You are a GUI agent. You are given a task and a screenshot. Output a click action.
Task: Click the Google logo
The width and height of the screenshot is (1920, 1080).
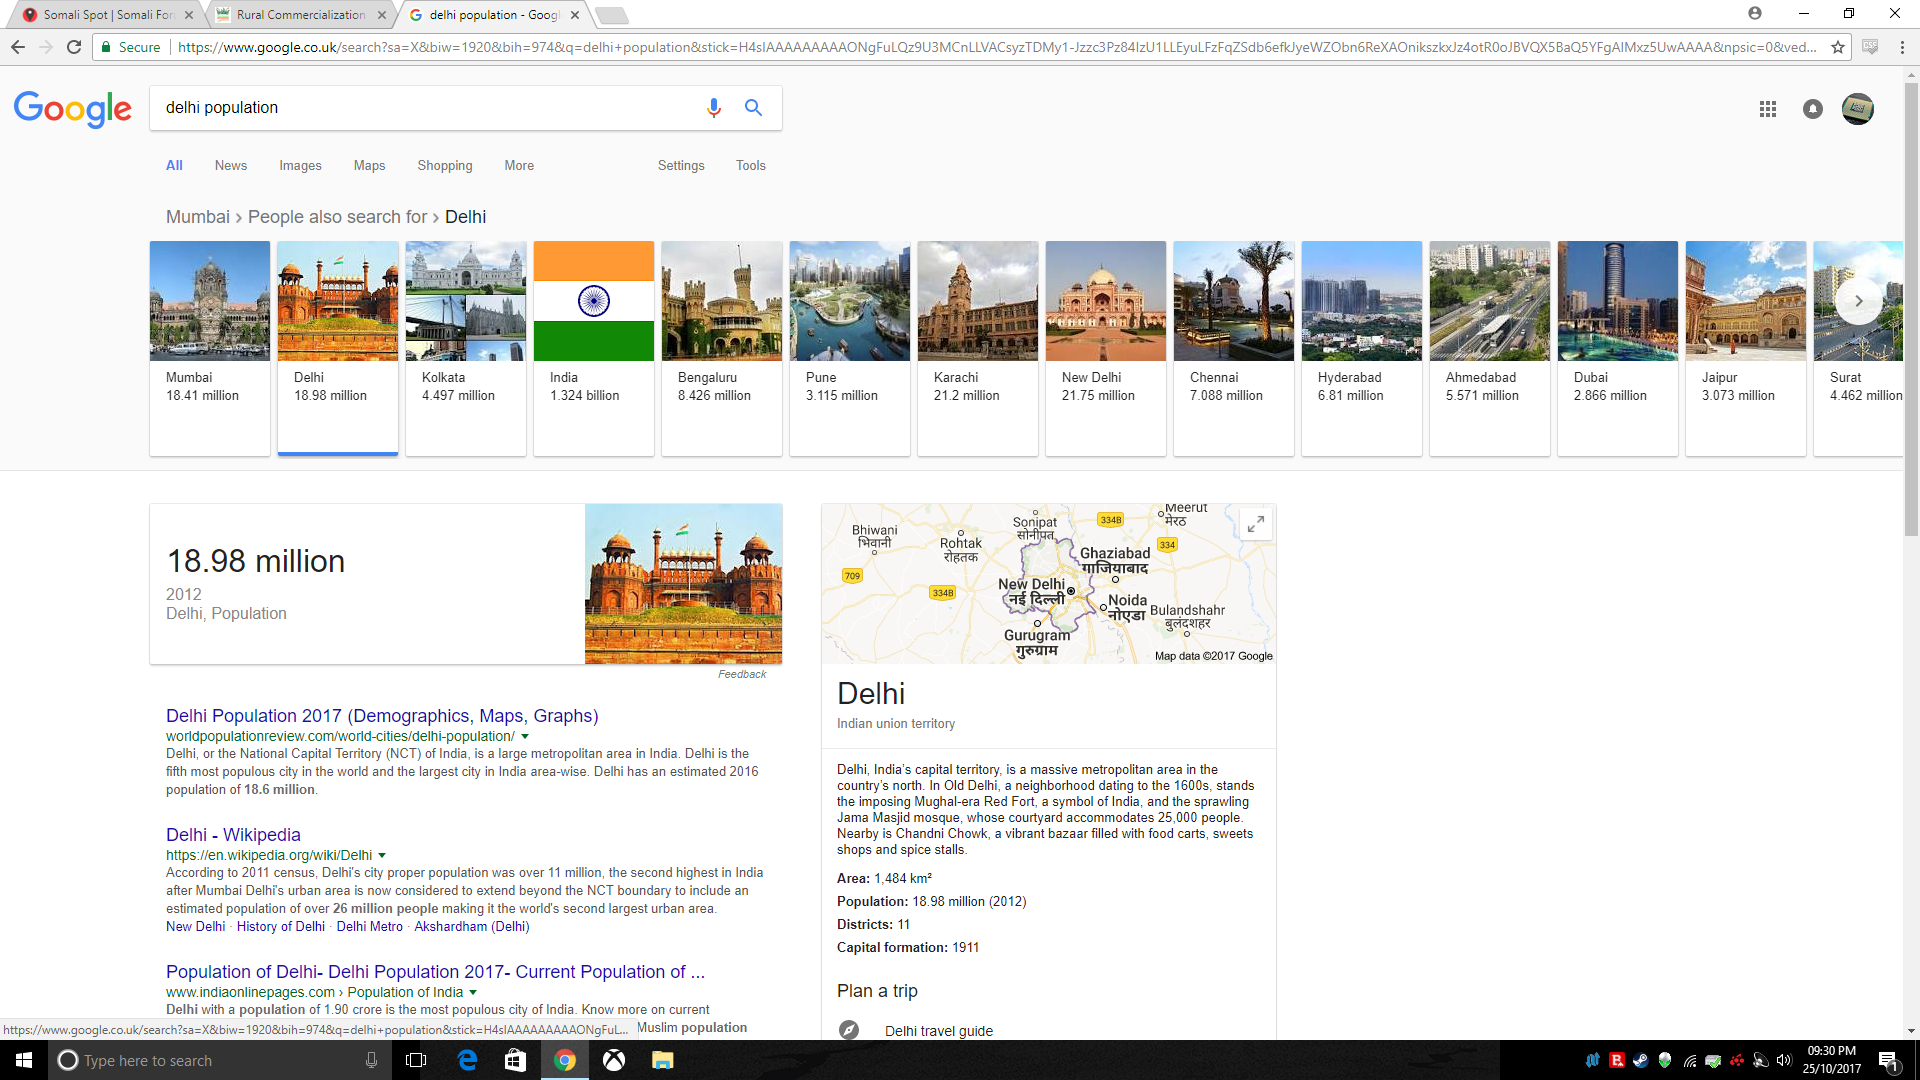pyautogui.click(x=73, y=109)
